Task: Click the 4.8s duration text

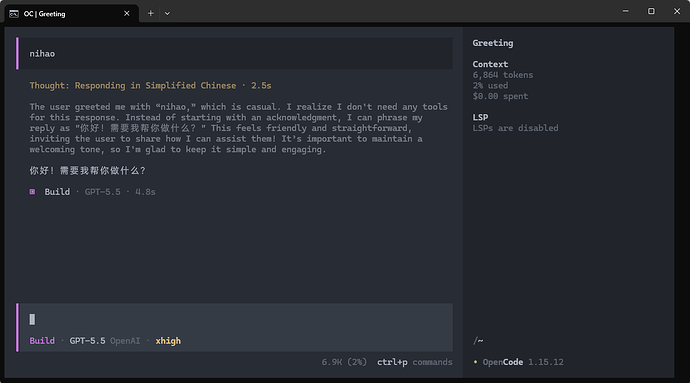Action: pyautogui.click(x=145, y=192)
